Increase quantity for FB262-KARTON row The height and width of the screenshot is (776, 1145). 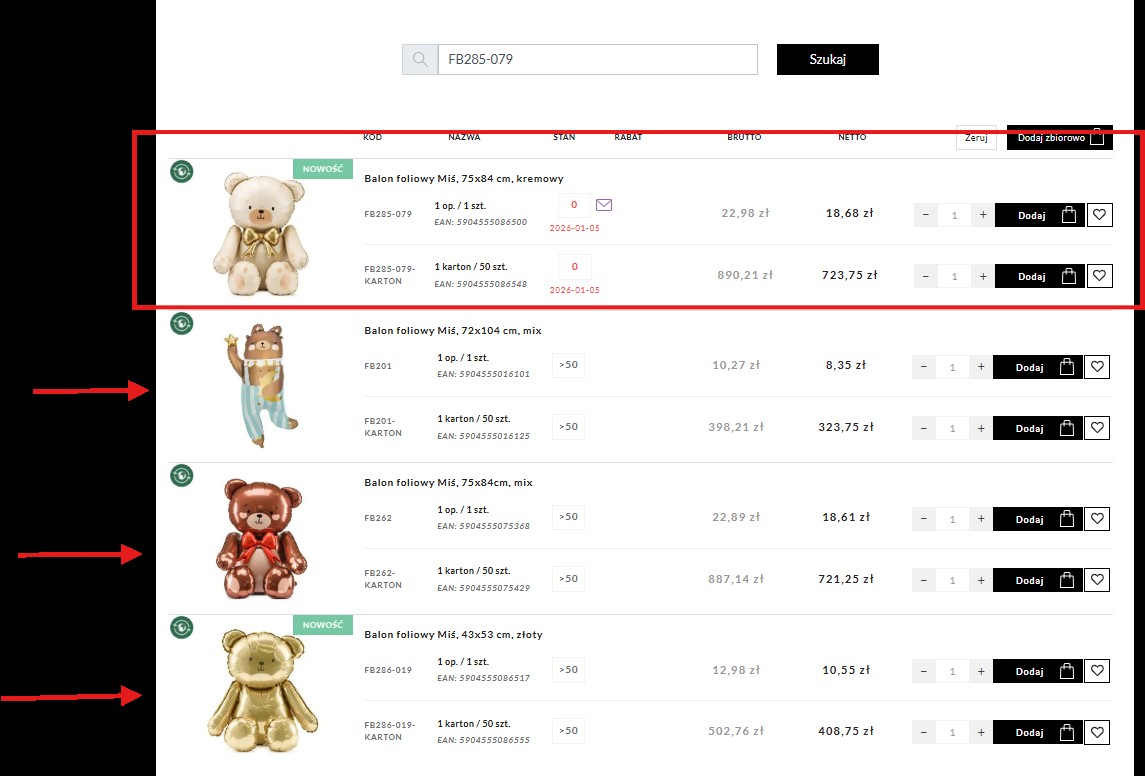981,580
